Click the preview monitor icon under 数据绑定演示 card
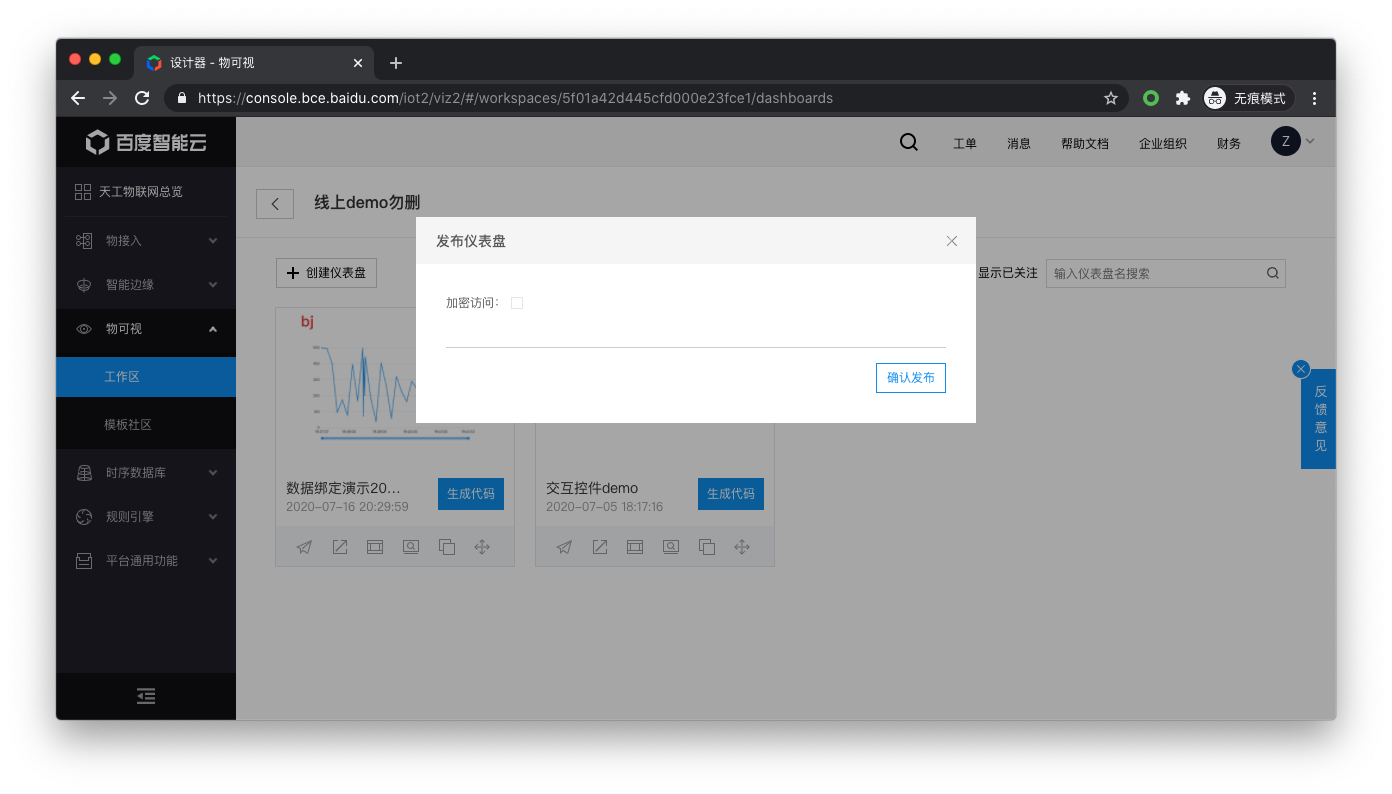 [411, 547]
